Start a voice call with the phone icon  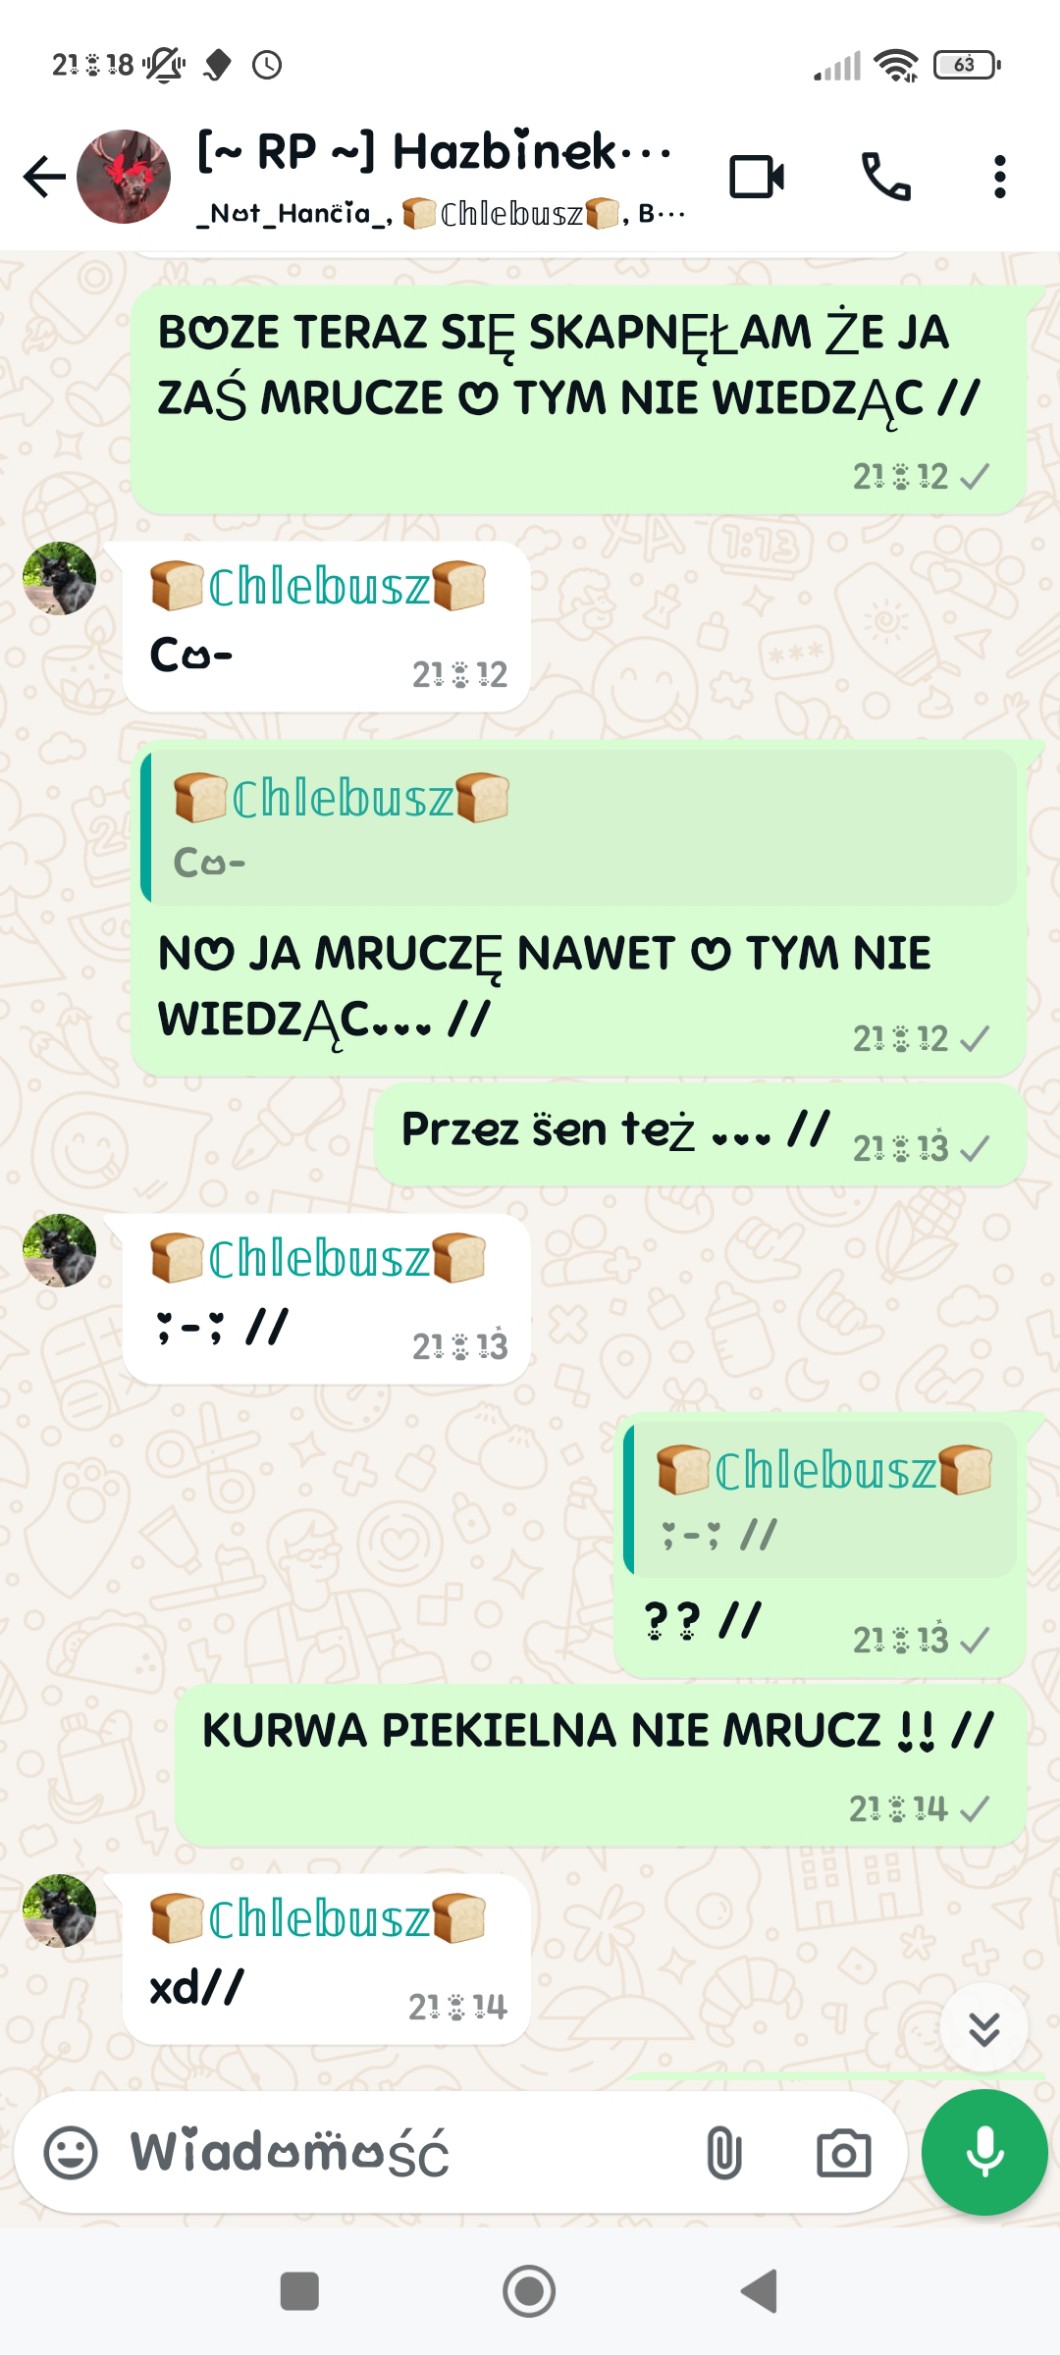click(x=886, y=177)
